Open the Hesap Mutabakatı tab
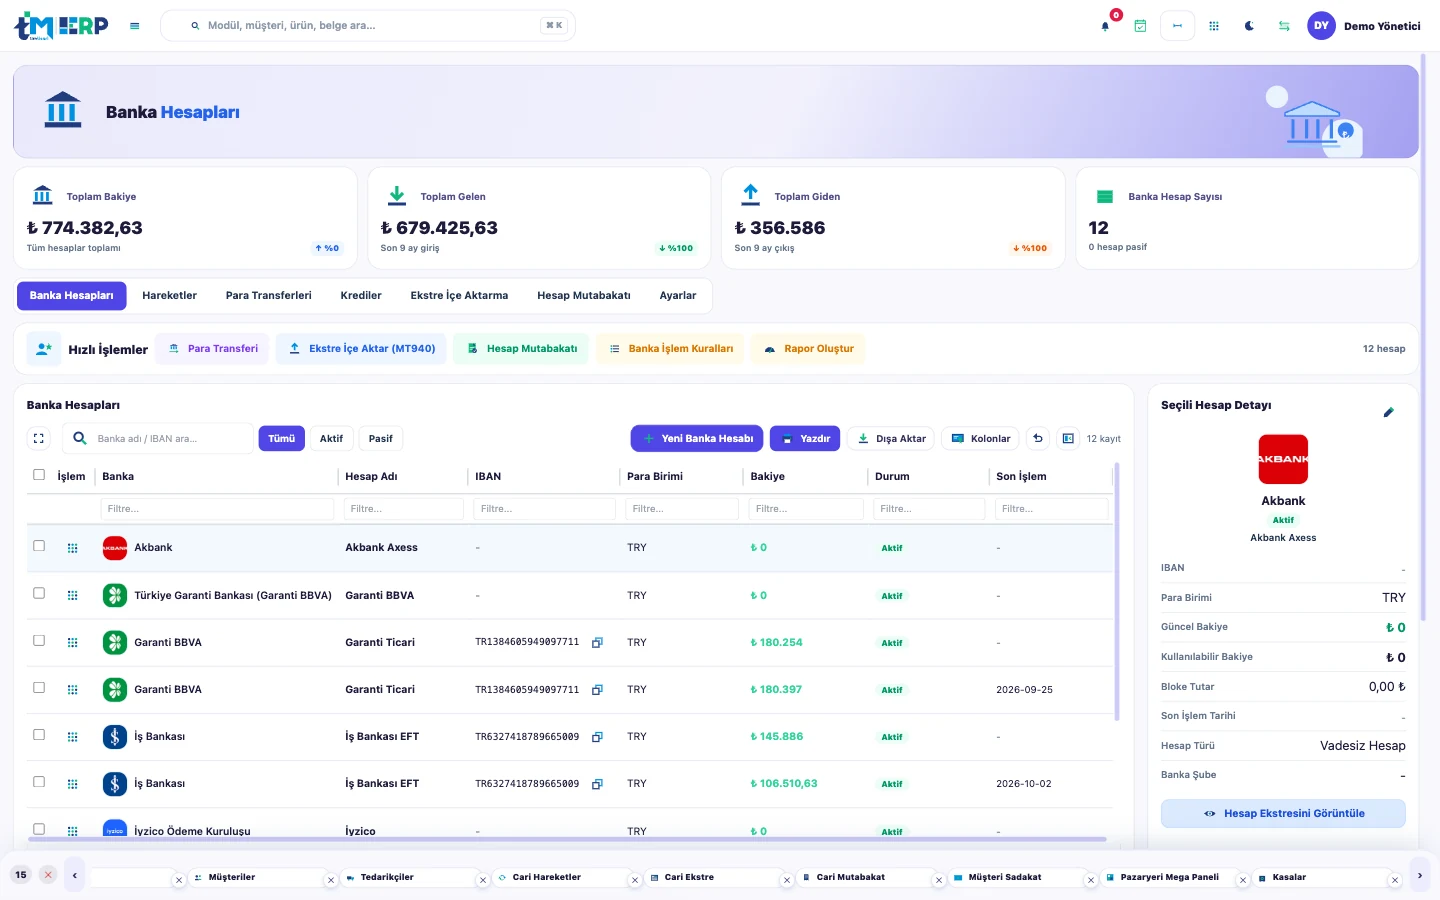This screenshot has width=1440, height=900. [584, 296]
